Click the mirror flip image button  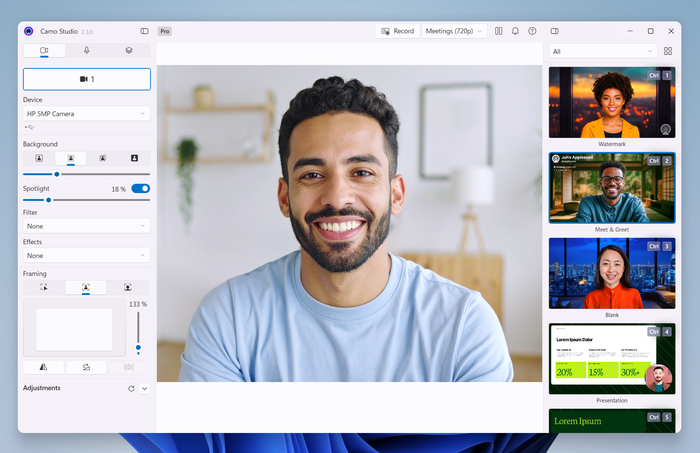pos(43,367)
